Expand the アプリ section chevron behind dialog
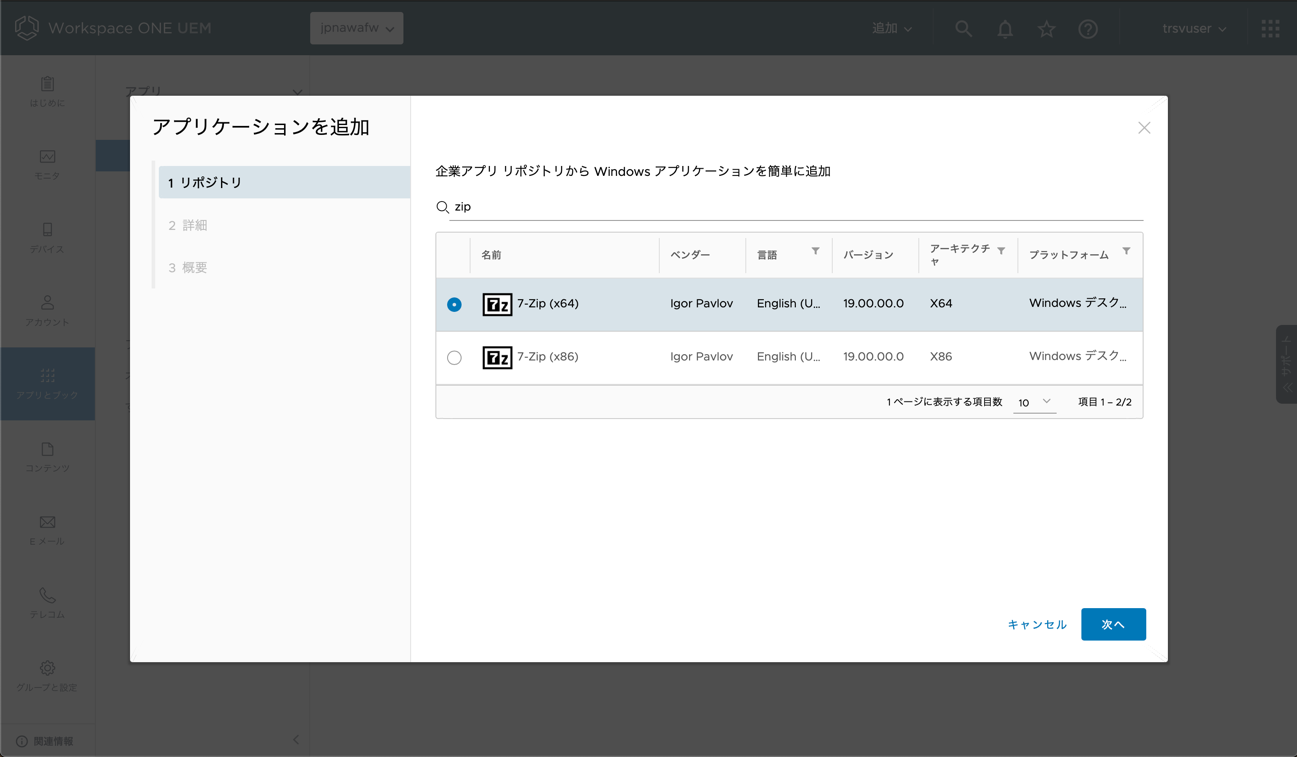The image size is (1297, 757). [297, 91]
